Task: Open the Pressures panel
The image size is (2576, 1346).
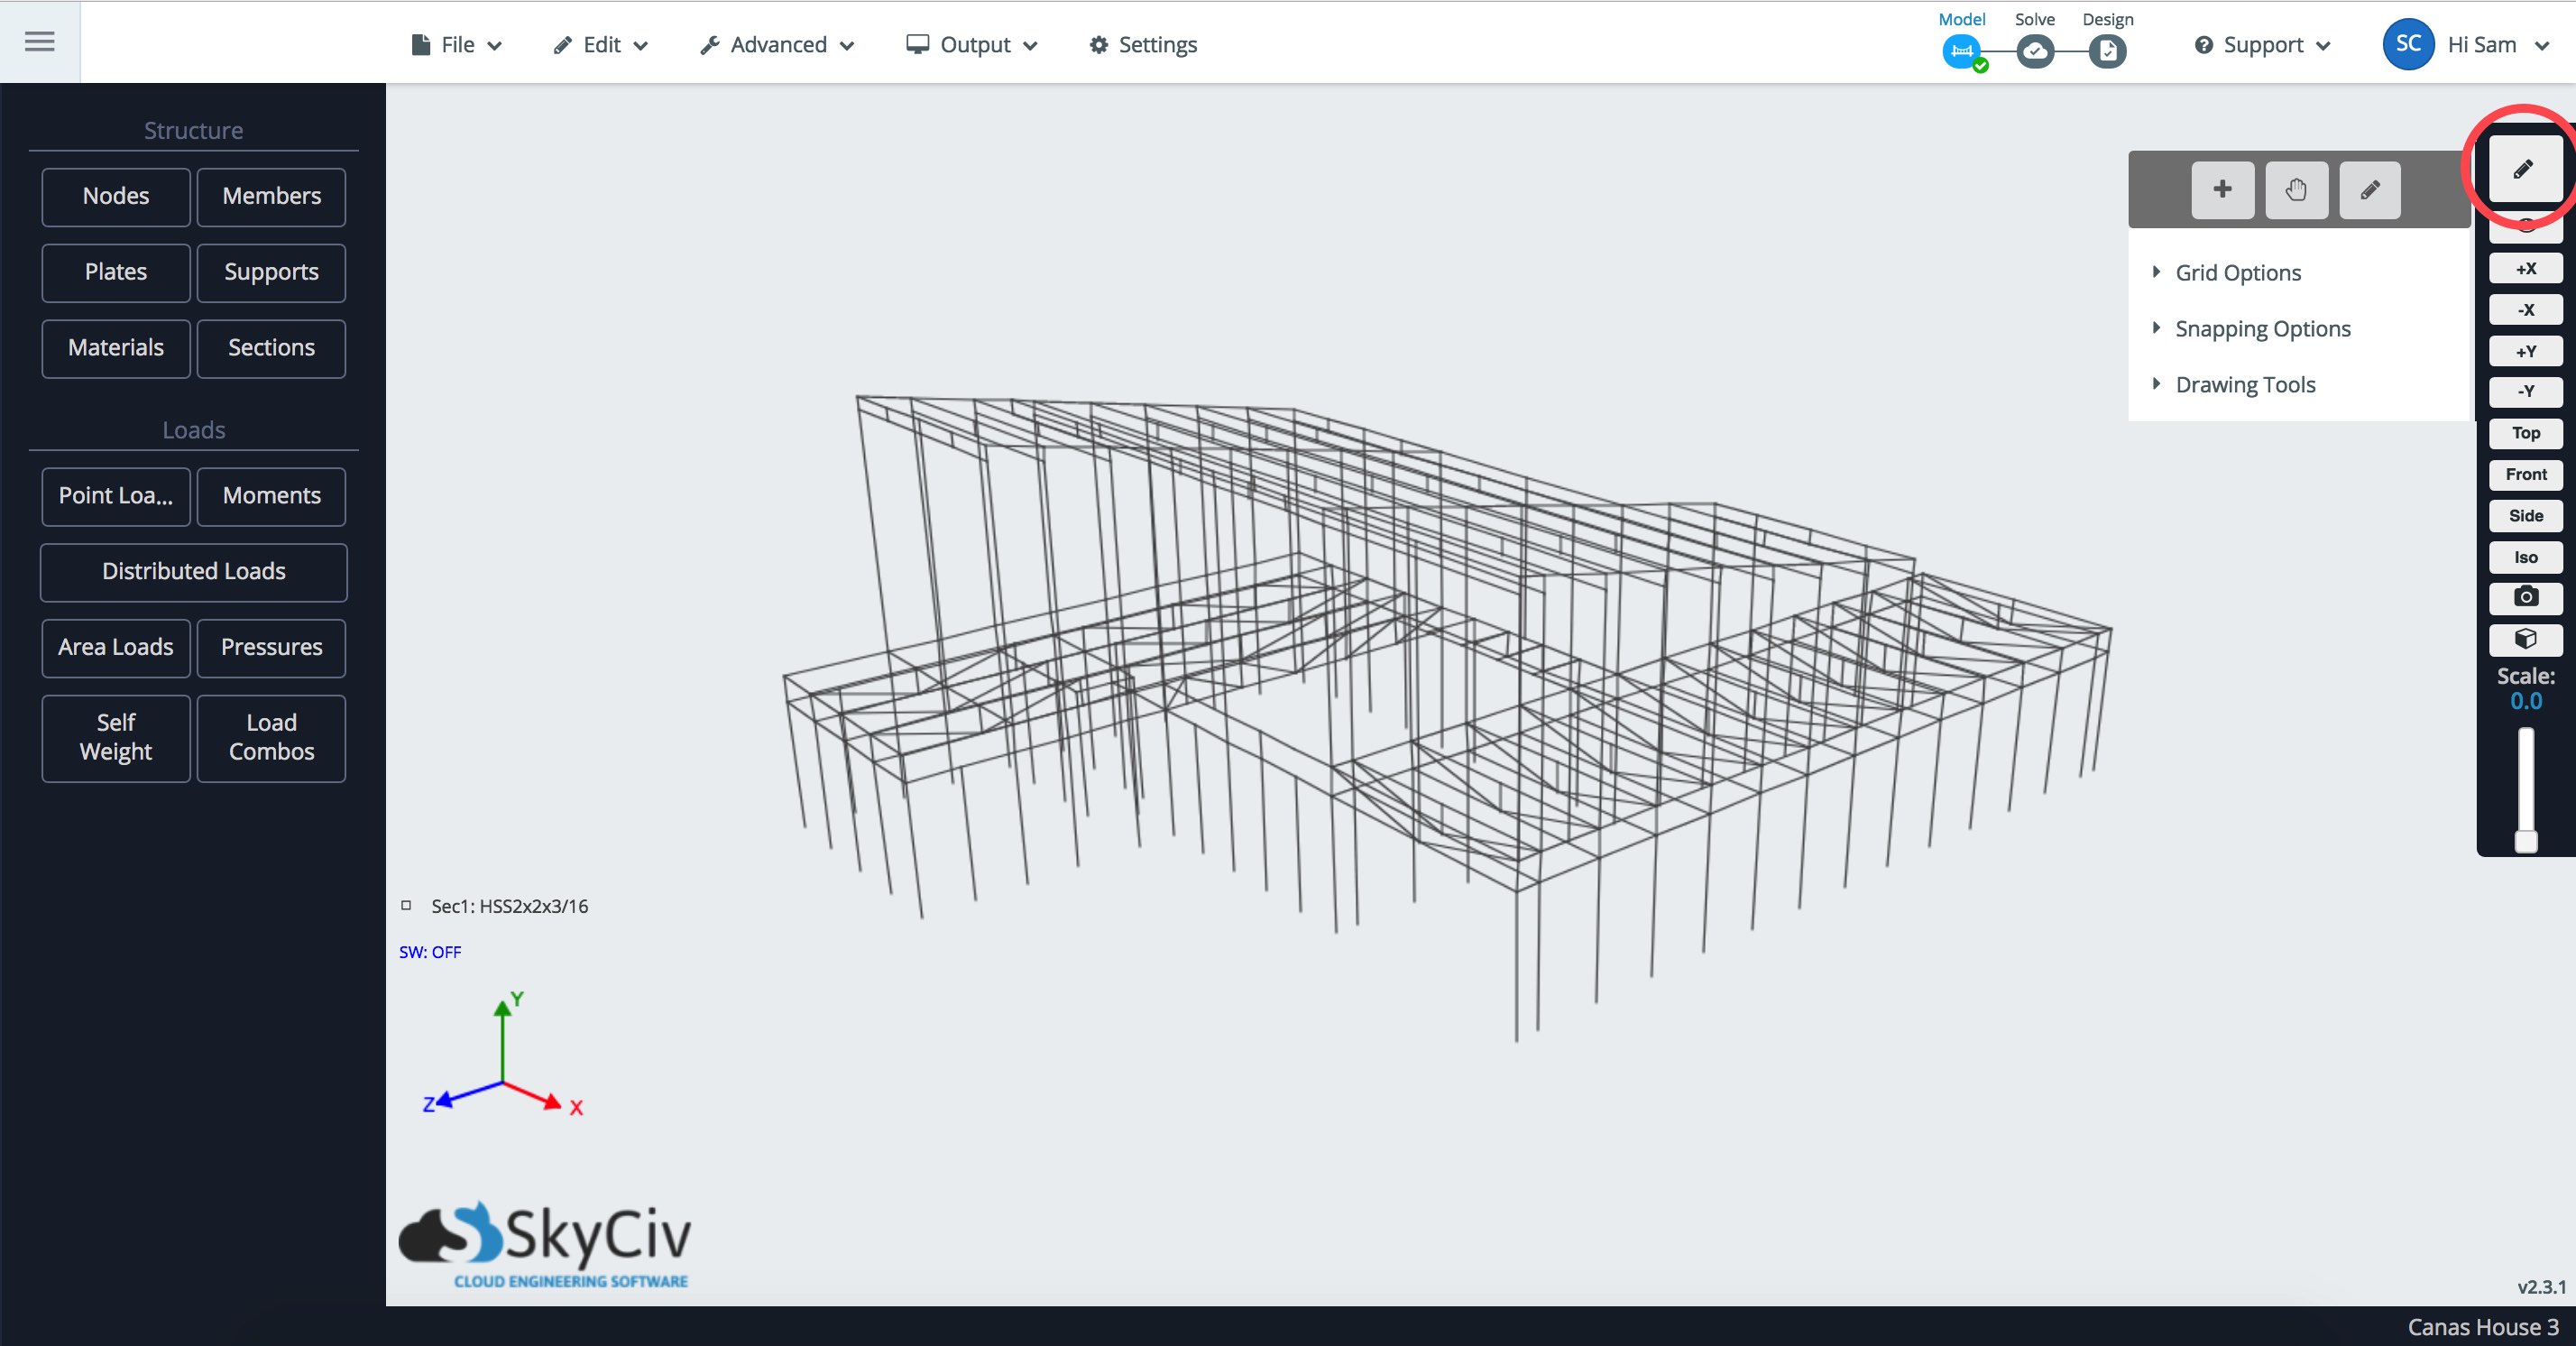Action: 271,648
